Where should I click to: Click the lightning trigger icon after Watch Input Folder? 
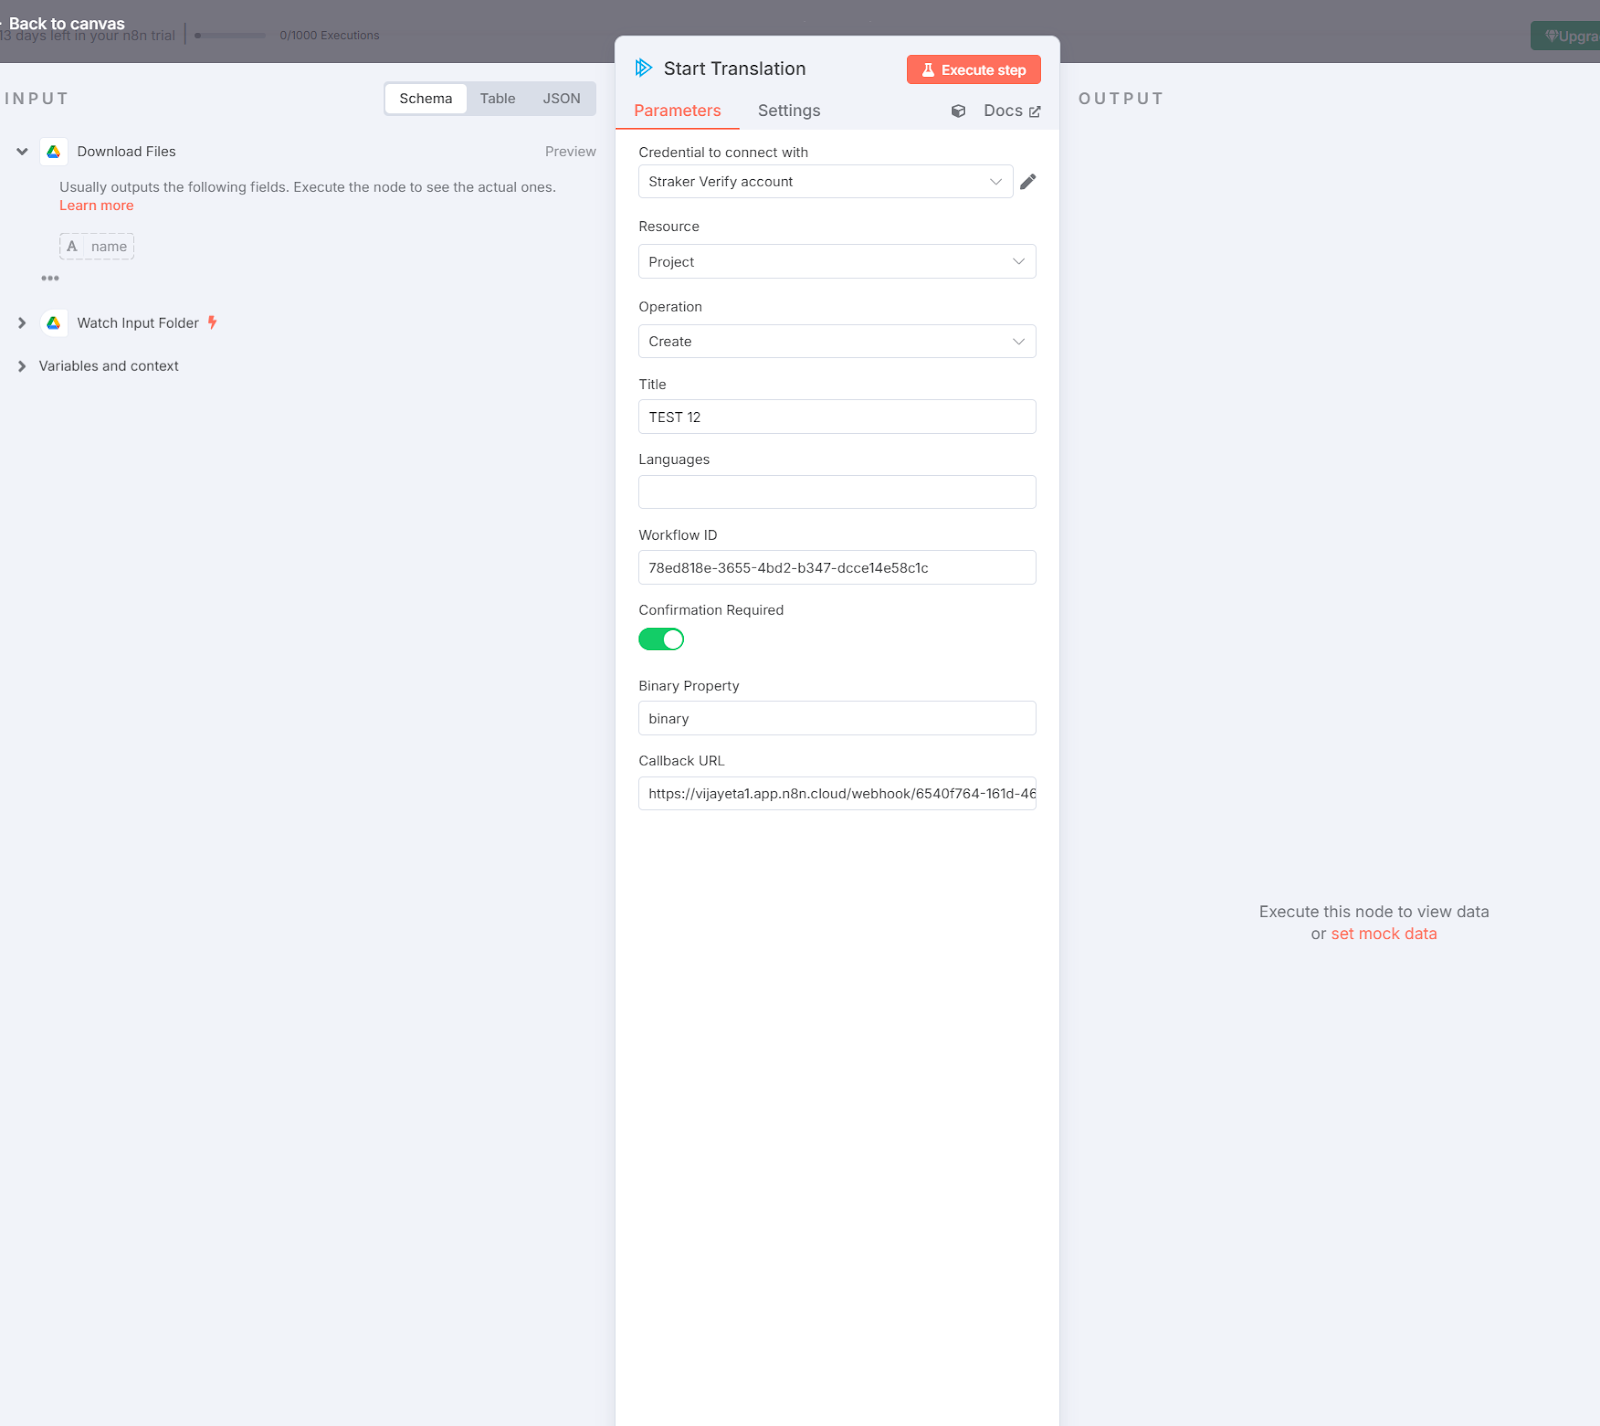pos(212,323)
